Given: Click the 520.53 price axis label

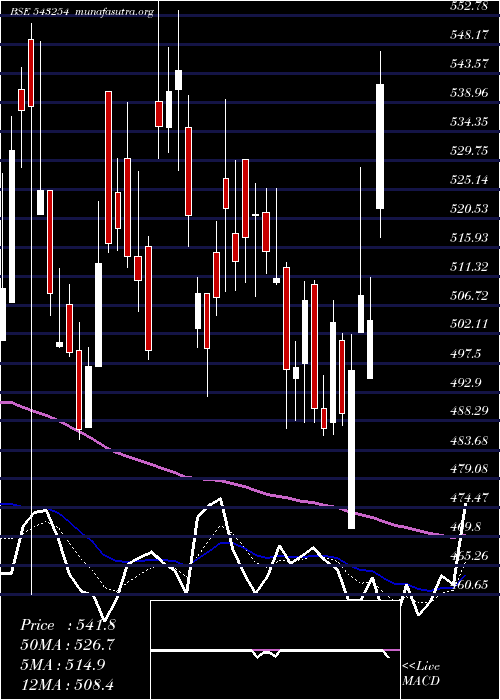Looking at the screenshot, I should tap(469, 208).
